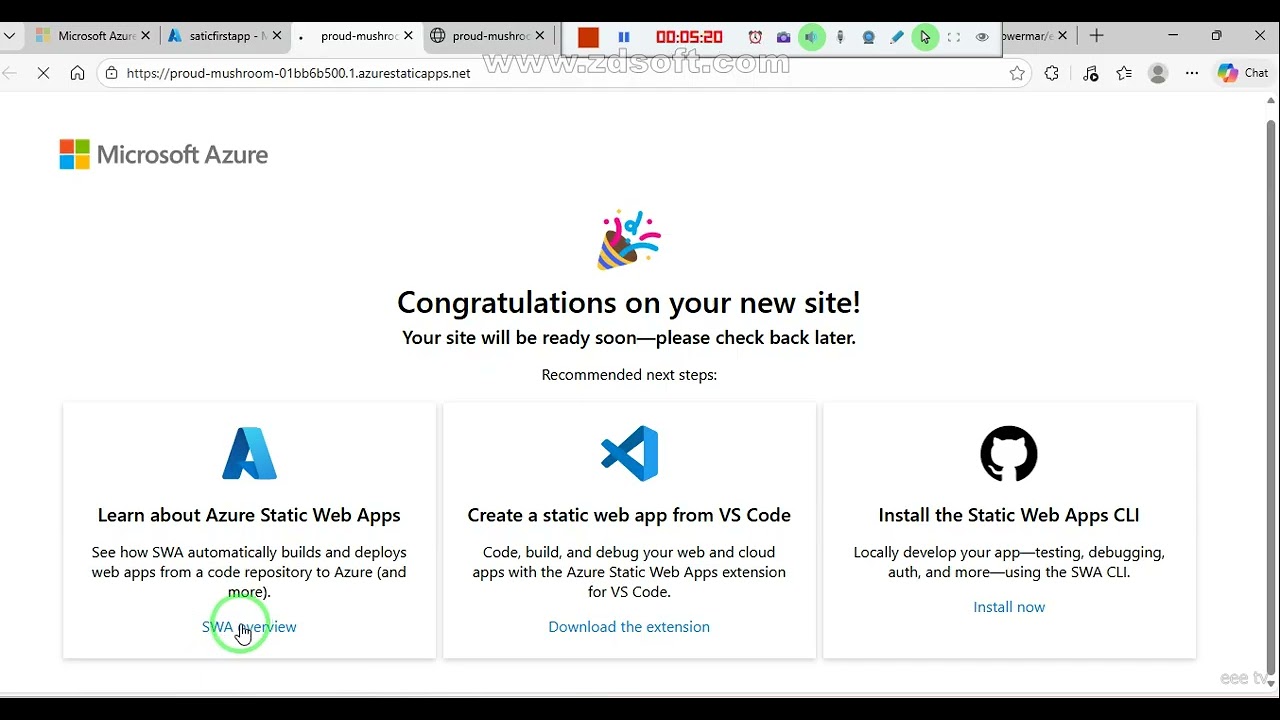Click 'Install the Static Web Apps CLI' heading
The height and width of the screenshot is (720, 1280).
coord(1009,515)
